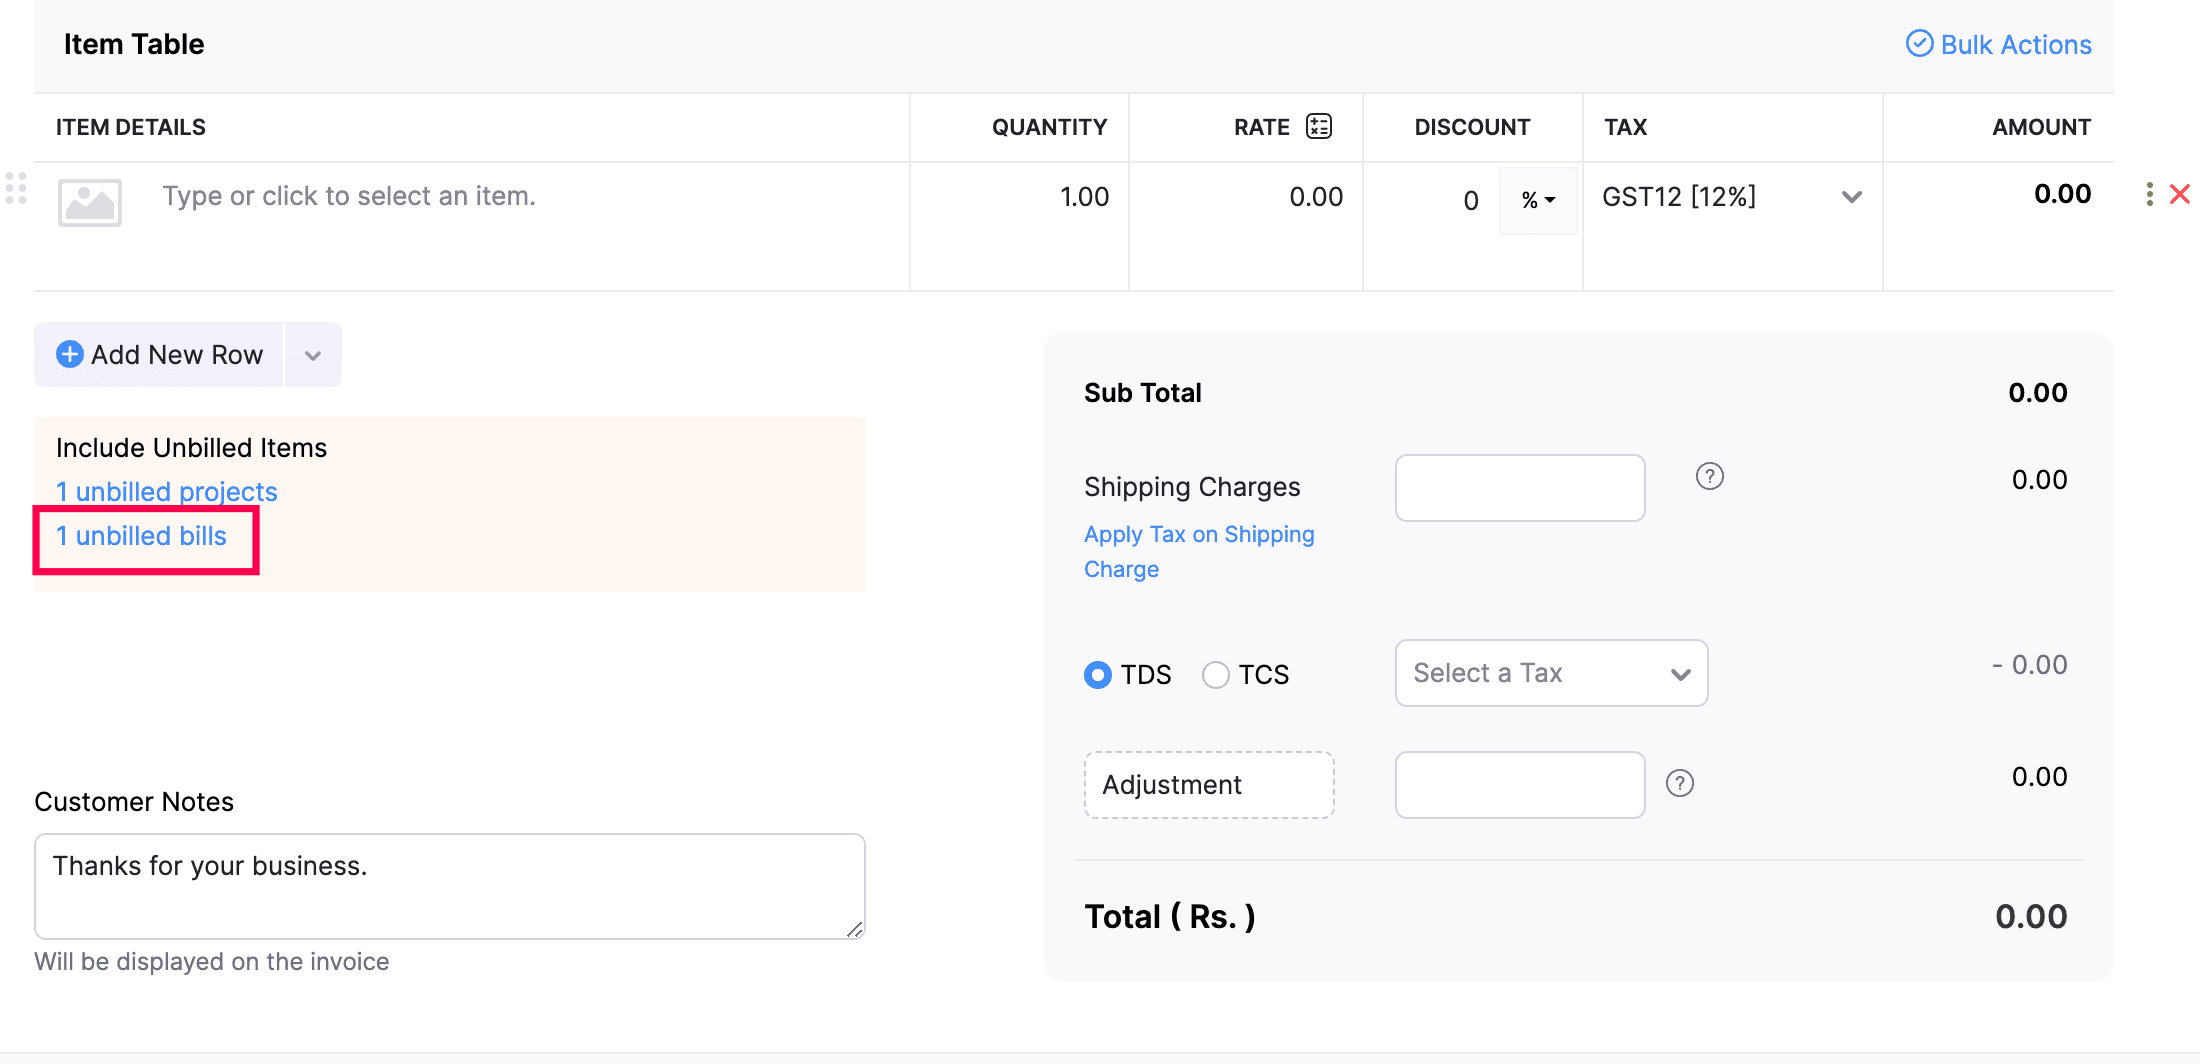The image size is (2200, 1064).
Task: Grab the row drag handle dots
Action: coord(16,188)
